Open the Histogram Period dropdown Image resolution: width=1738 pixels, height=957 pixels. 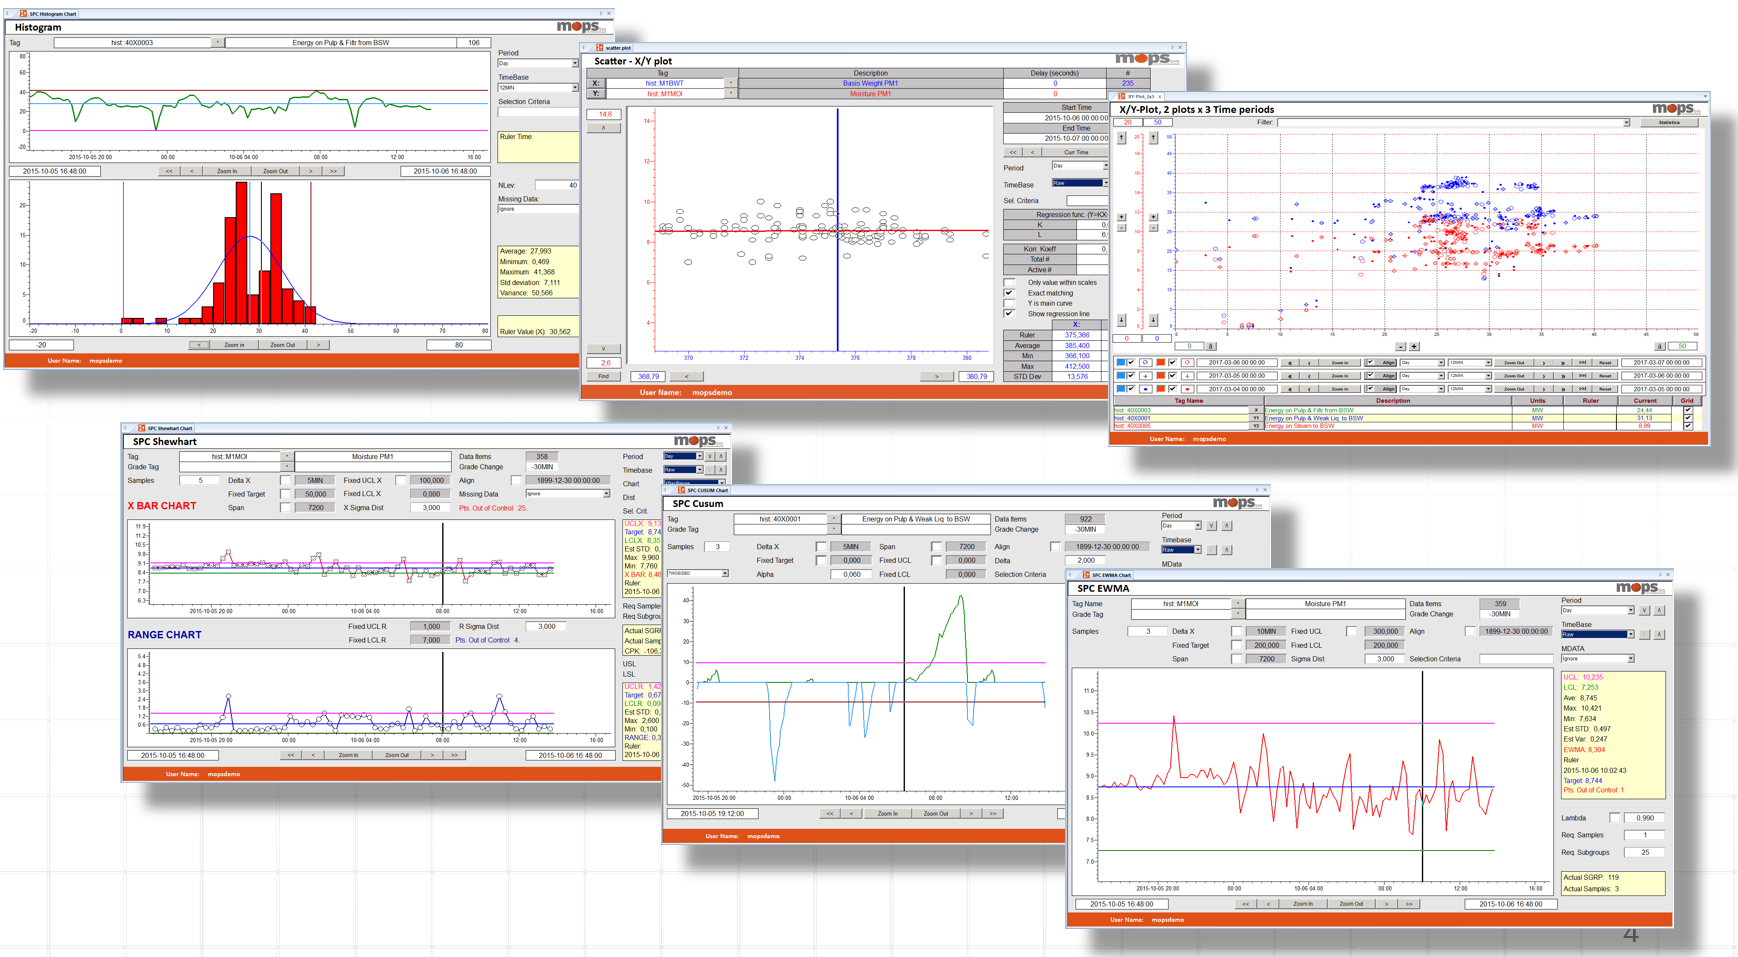pos(574,64)
